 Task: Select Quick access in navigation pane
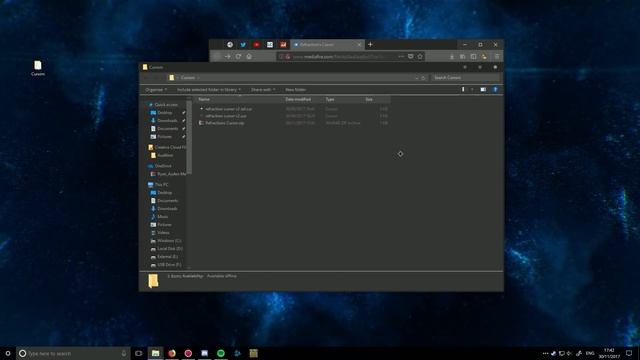[x=163, y=104]
